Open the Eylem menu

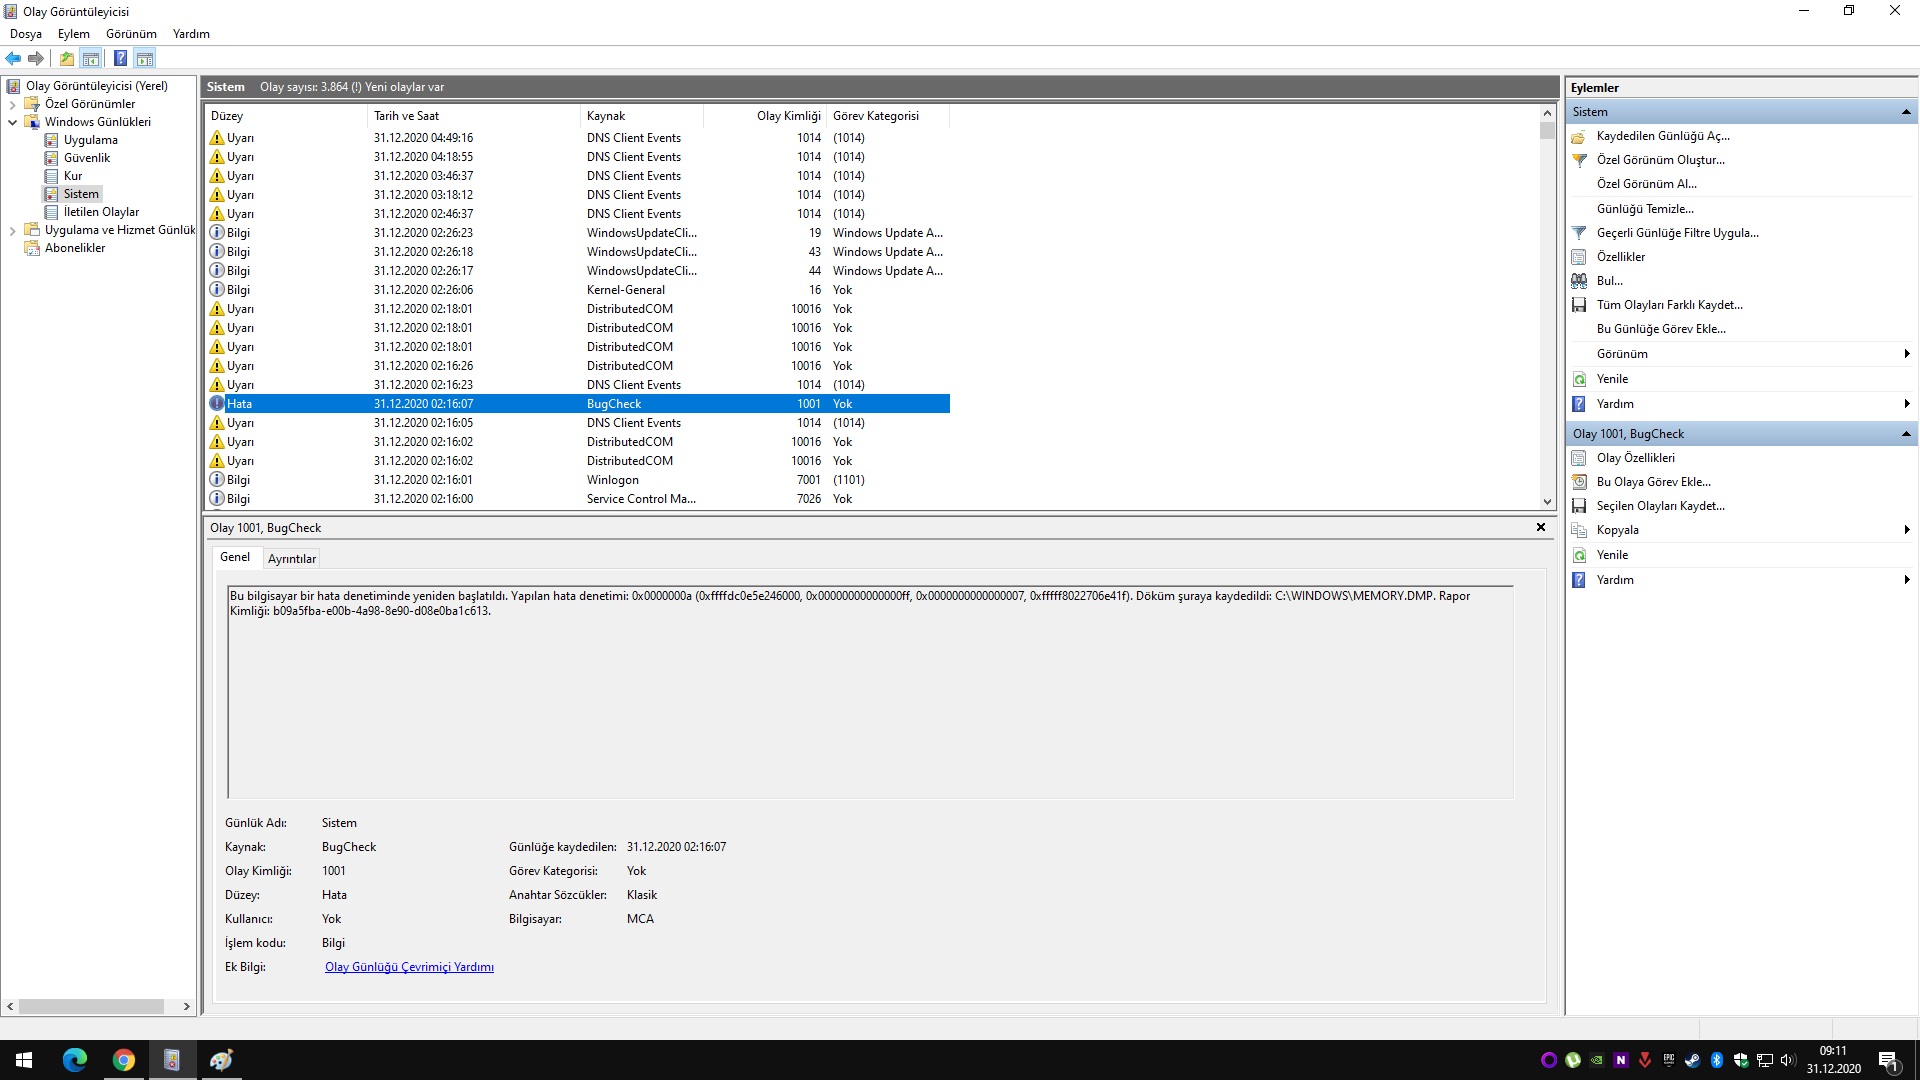[73, 34]
